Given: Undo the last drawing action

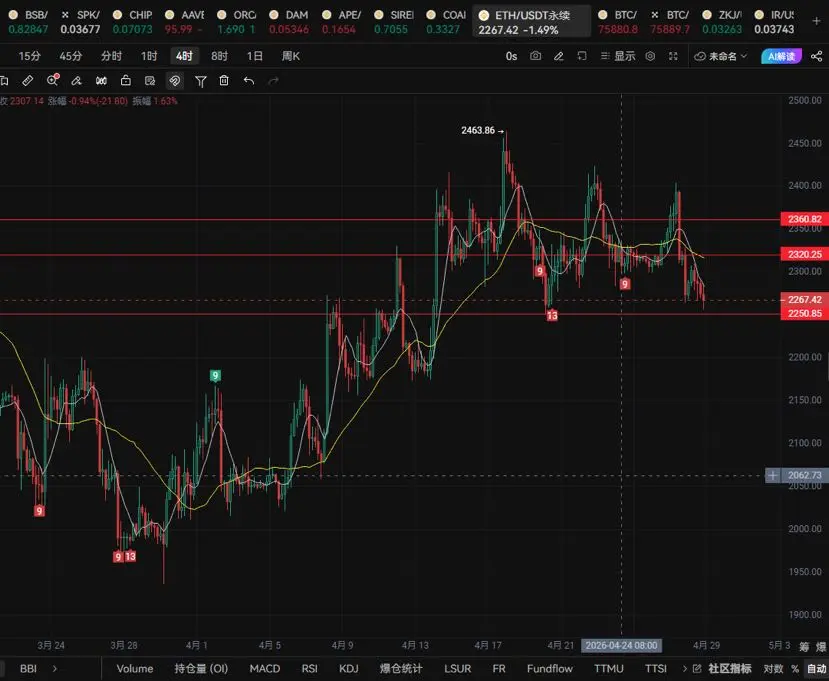Looking at the screenshot, I should pyautogui.click(x=249, y=81).
